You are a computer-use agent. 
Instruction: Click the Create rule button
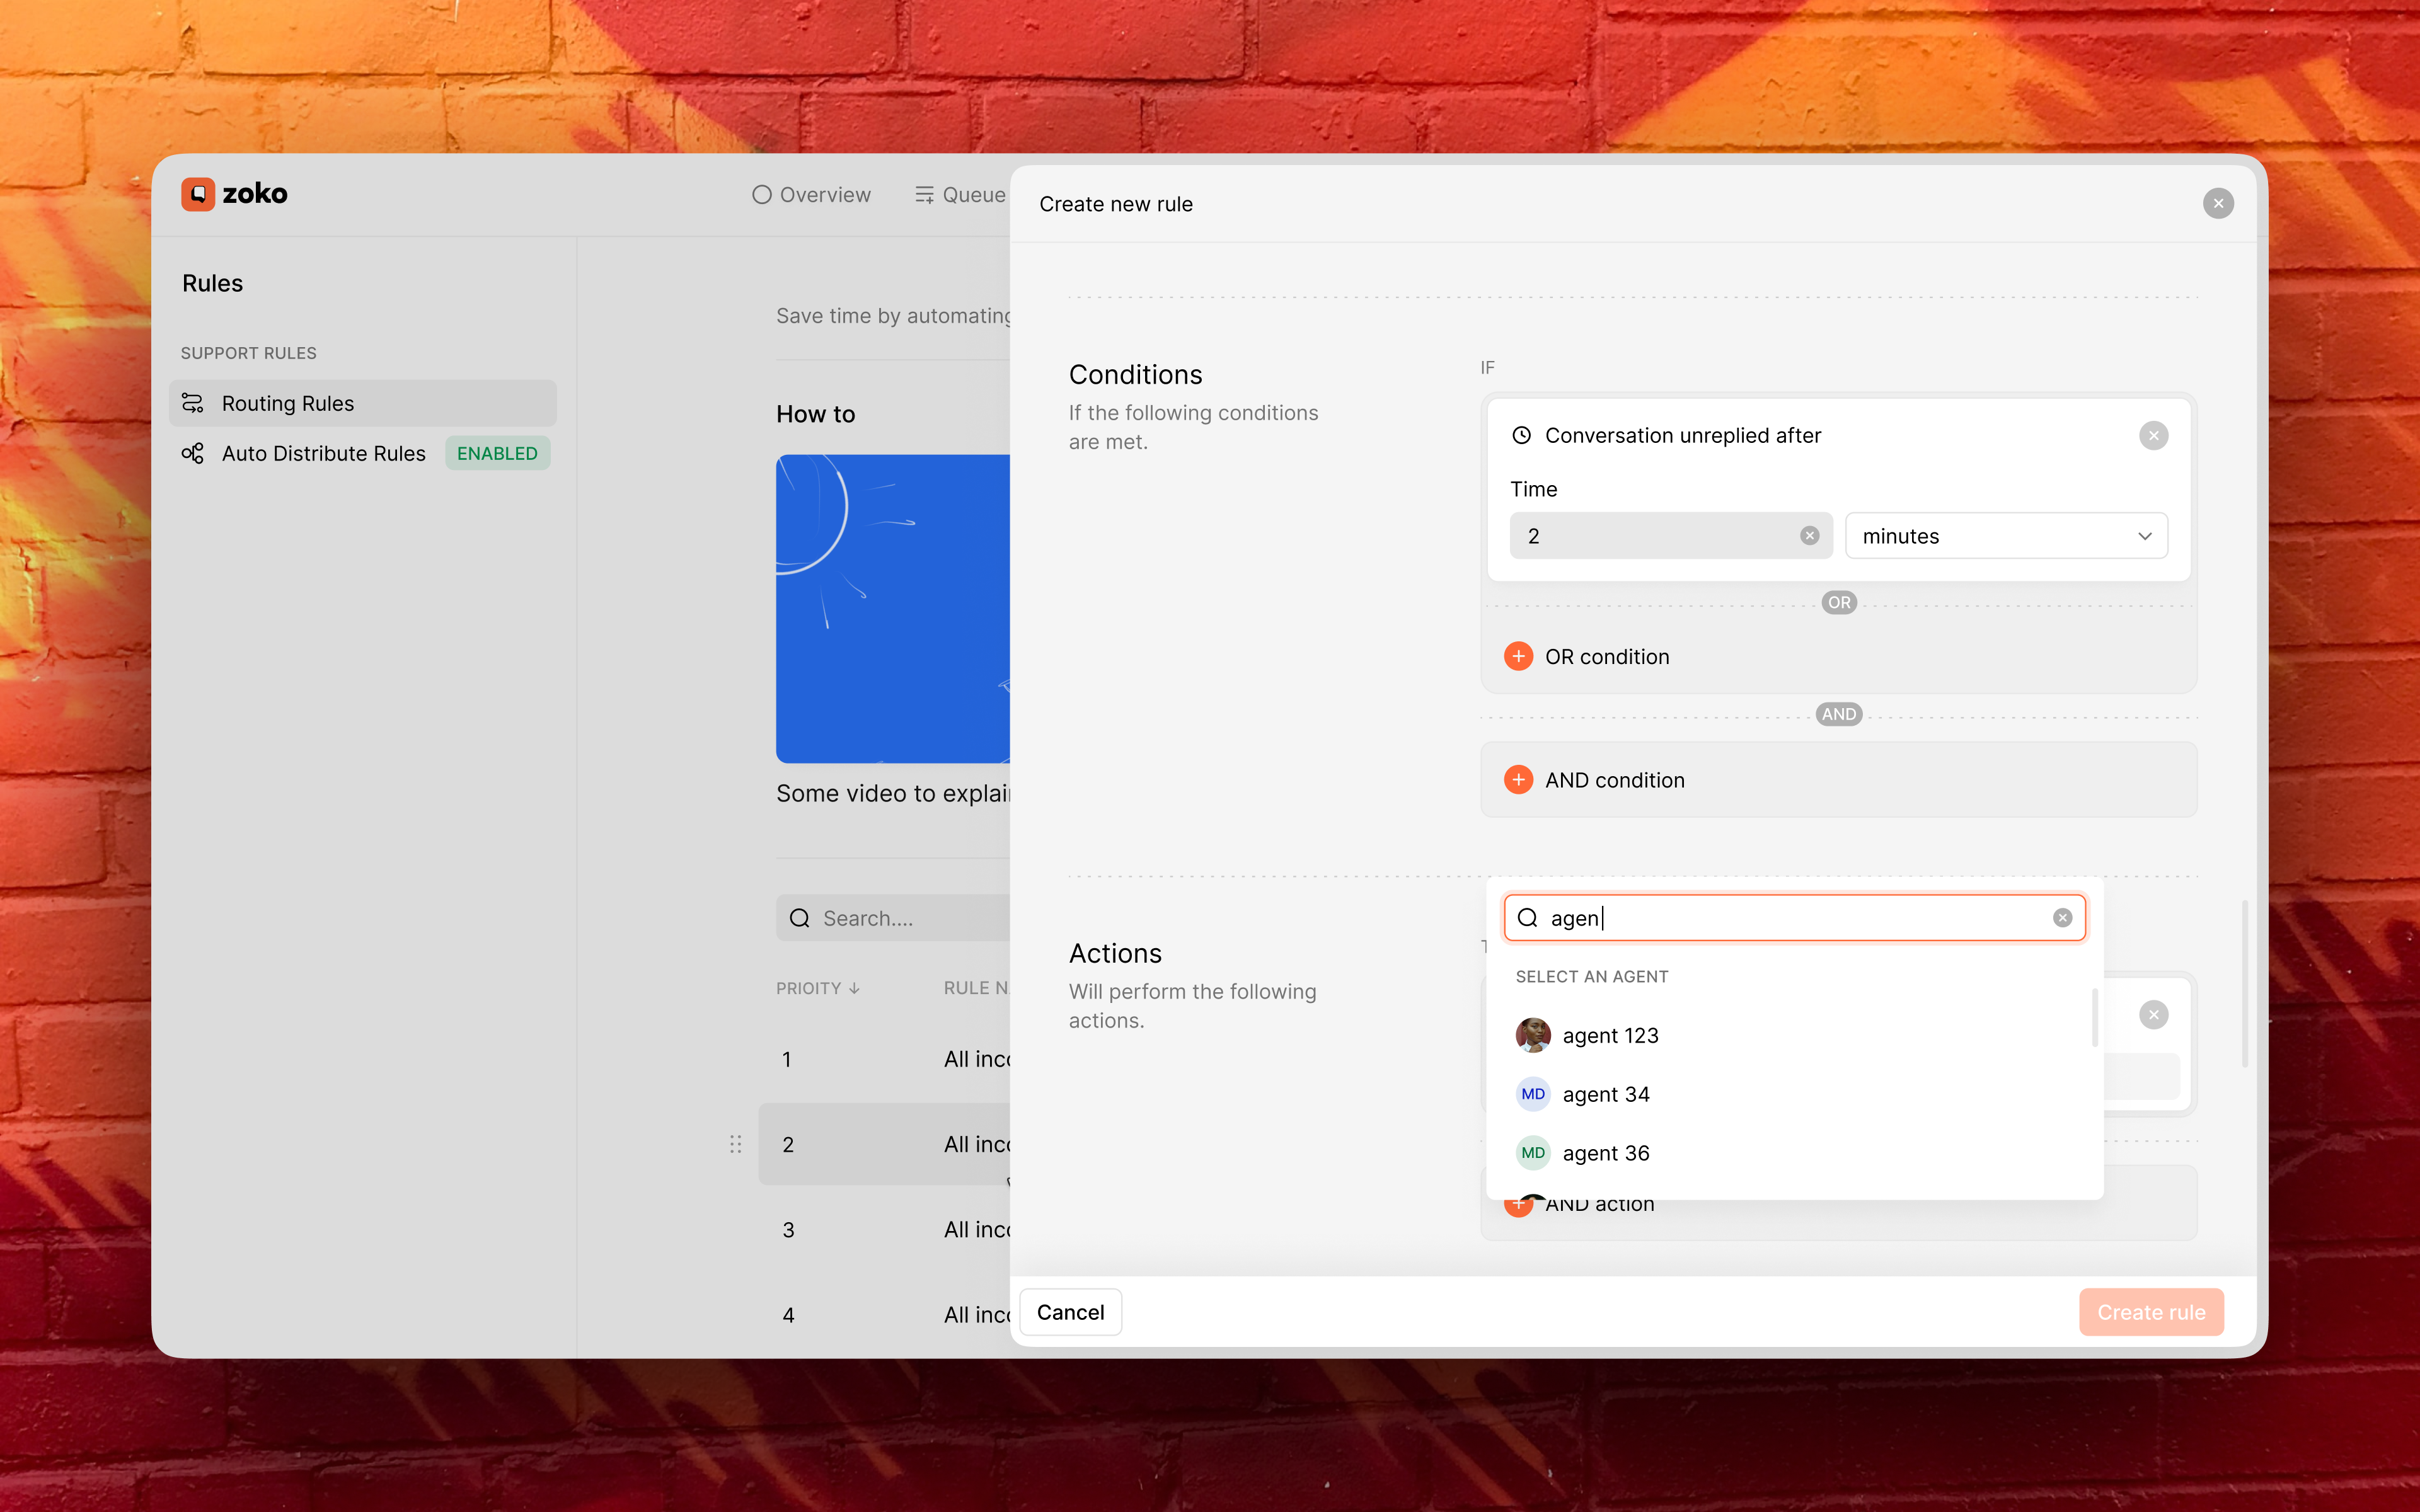pos(2151,1312)
